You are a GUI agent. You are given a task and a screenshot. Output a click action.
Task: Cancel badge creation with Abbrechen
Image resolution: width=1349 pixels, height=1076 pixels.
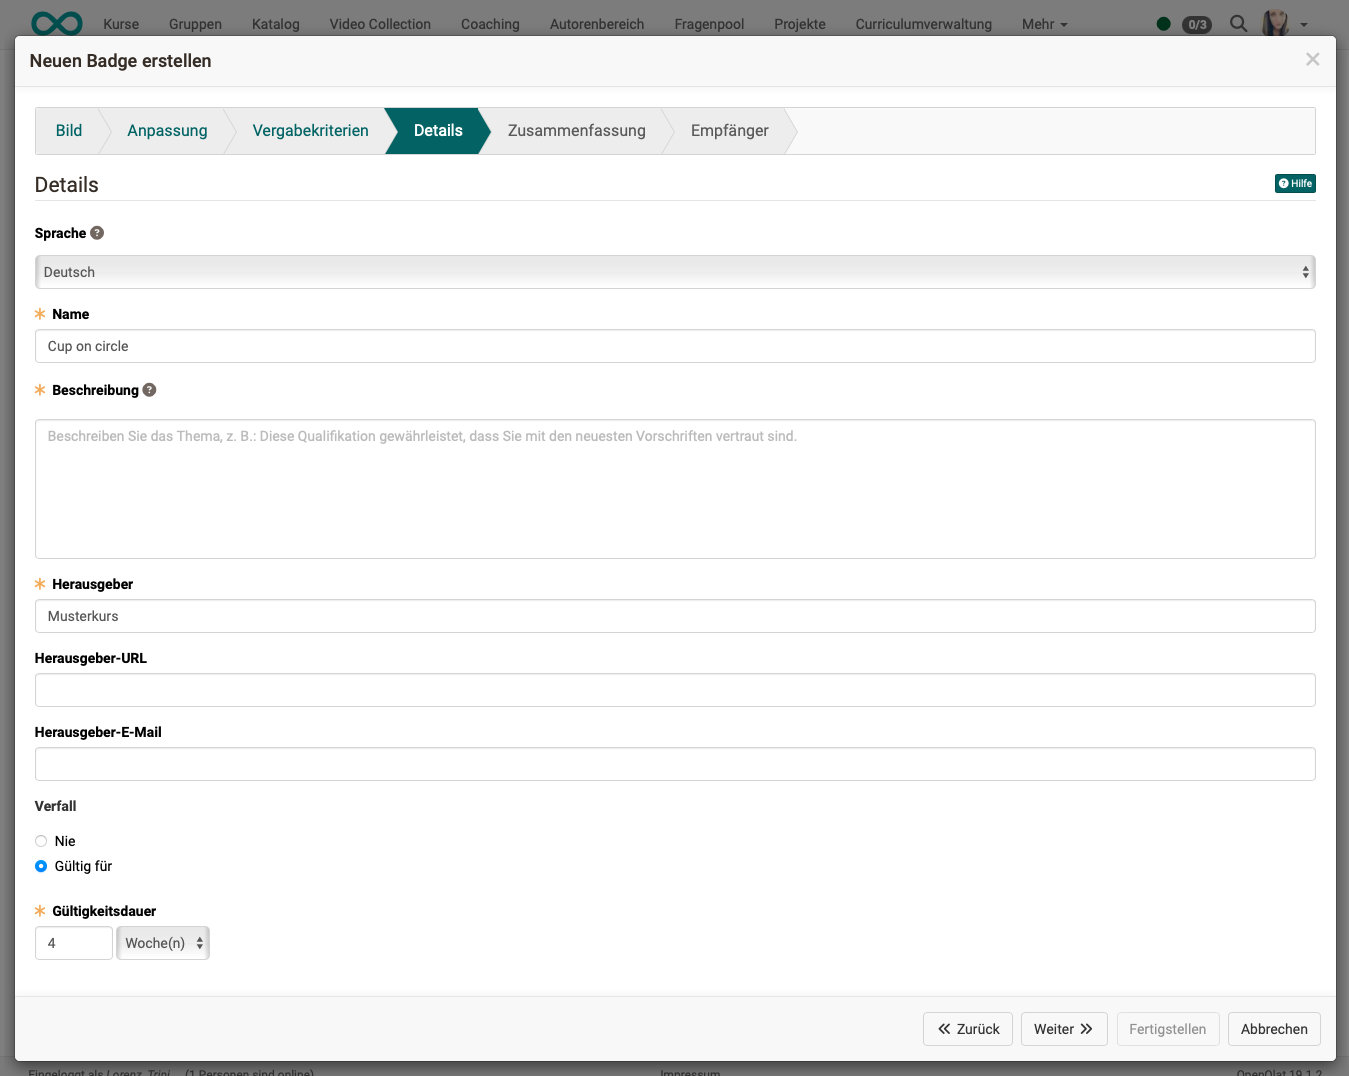click(x=1273, y=1028)
